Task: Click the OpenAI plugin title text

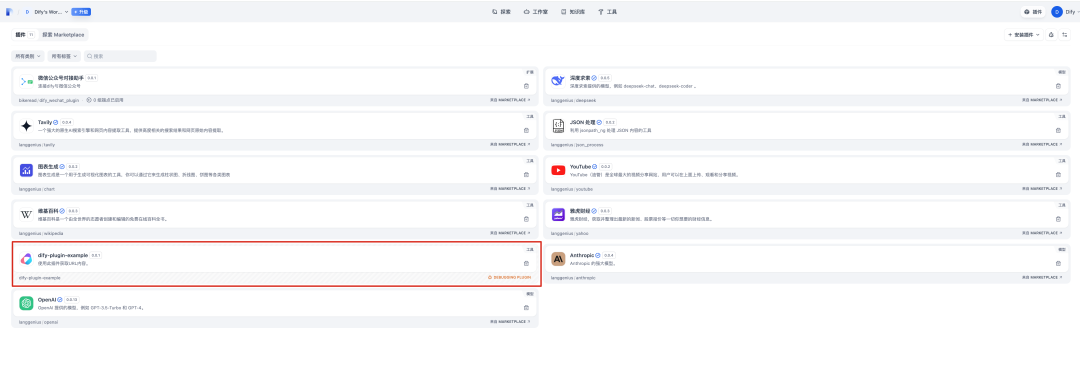Action: tap(46, 299)
